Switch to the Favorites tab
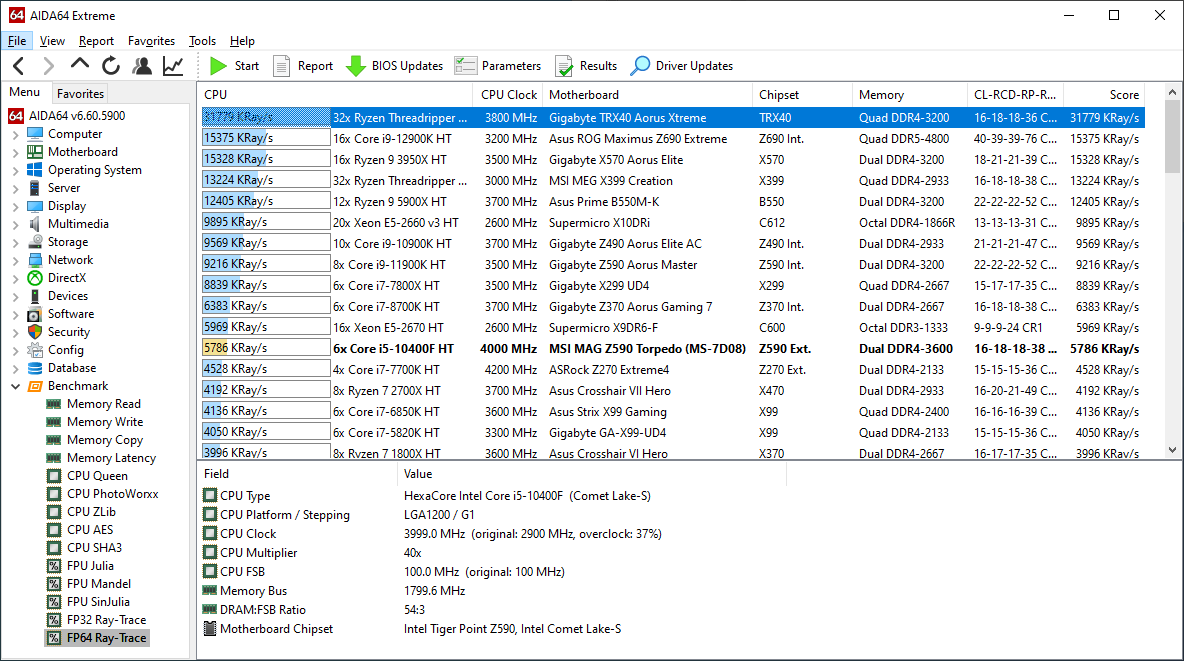This screenshot has width=1184, height=661. 80,93
